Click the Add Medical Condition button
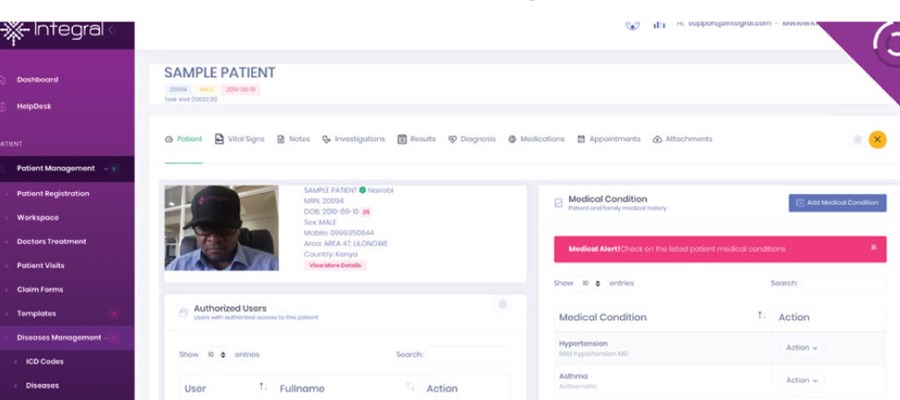Screen dimensions: 900x400 click(x=837, y=202)
